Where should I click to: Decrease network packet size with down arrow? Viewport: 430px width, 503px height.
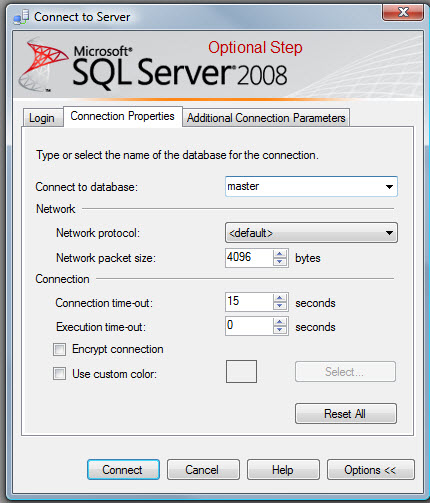[x=280, y=262]
